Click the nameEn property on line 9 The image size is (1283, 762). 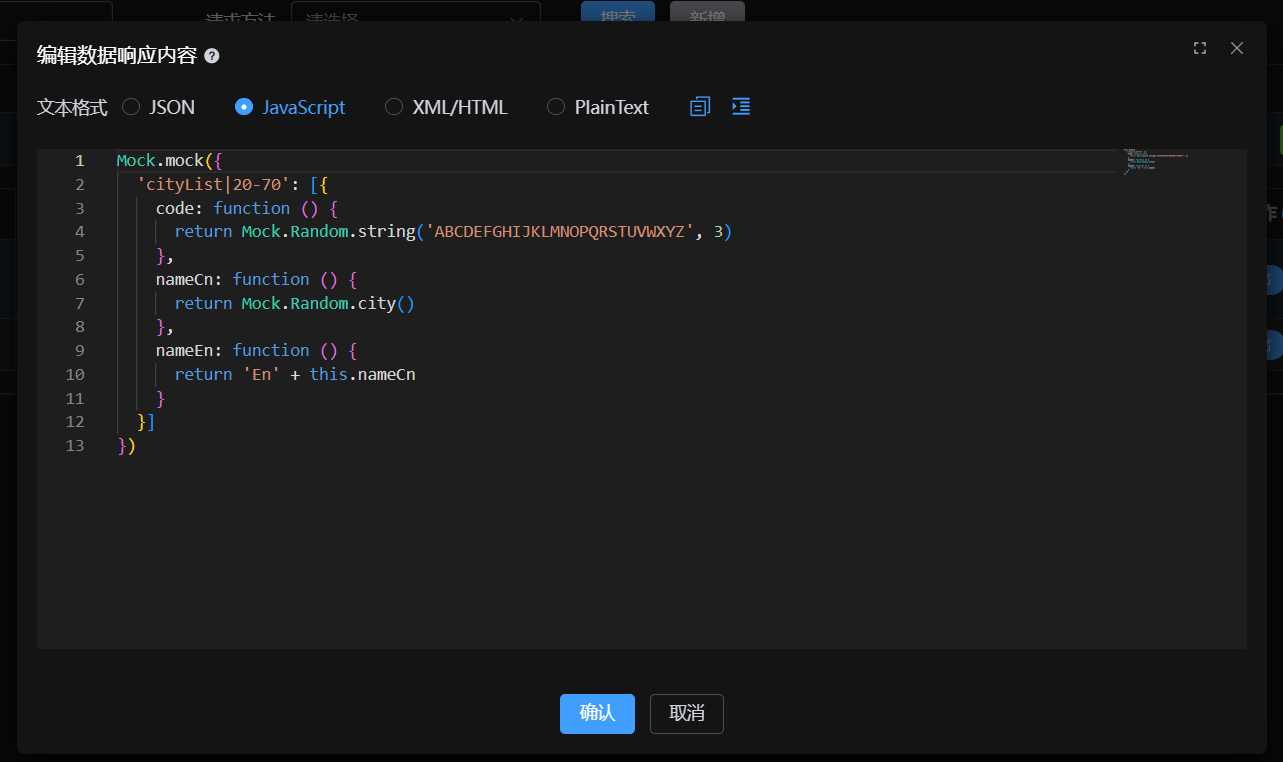pos(180,350)
